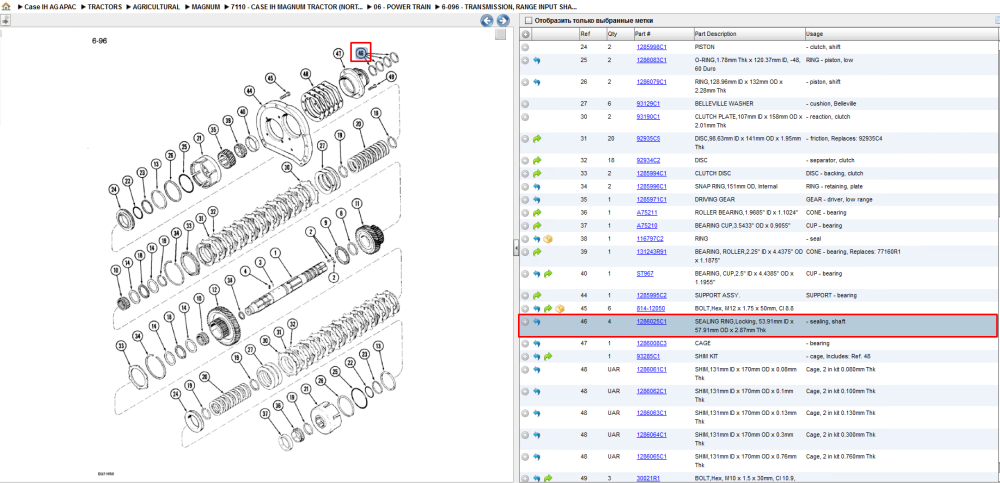Click green arrow icon for ref 32 DISC

(x=536, y=161)
